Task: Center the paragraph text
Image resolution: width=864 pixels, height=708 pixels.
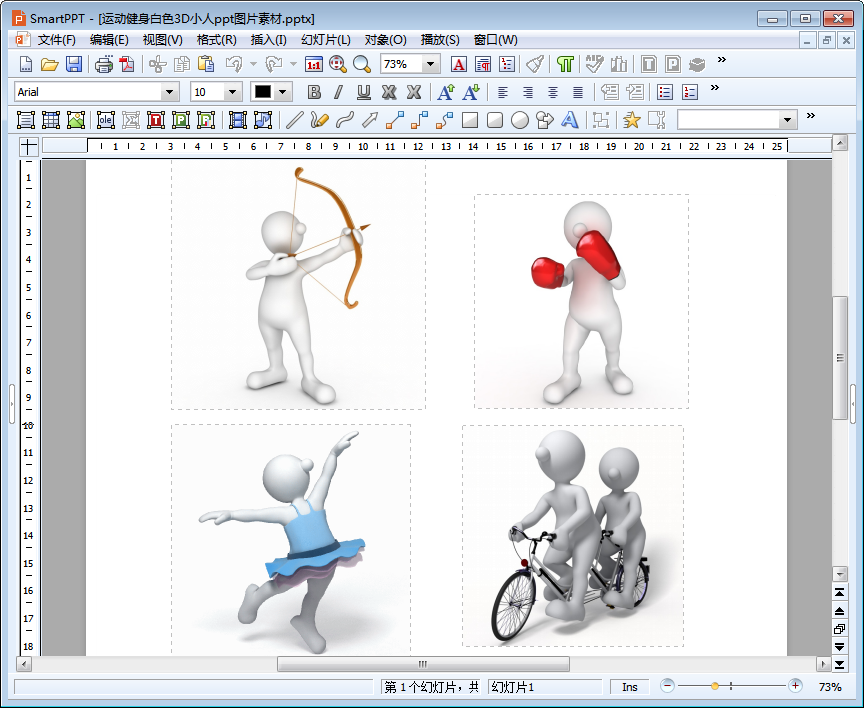Action: point(553,92)
